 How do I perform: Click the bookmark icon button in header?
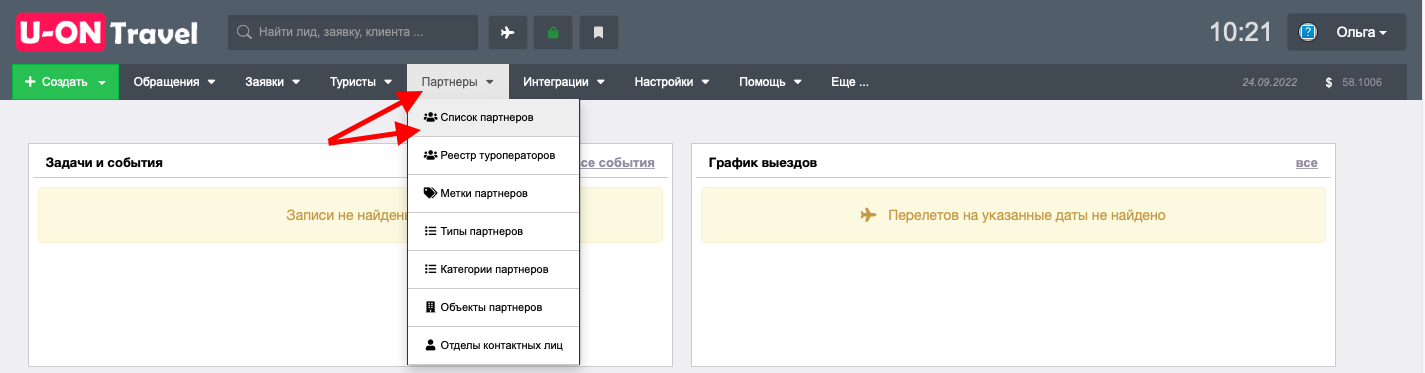click(599, 32)
